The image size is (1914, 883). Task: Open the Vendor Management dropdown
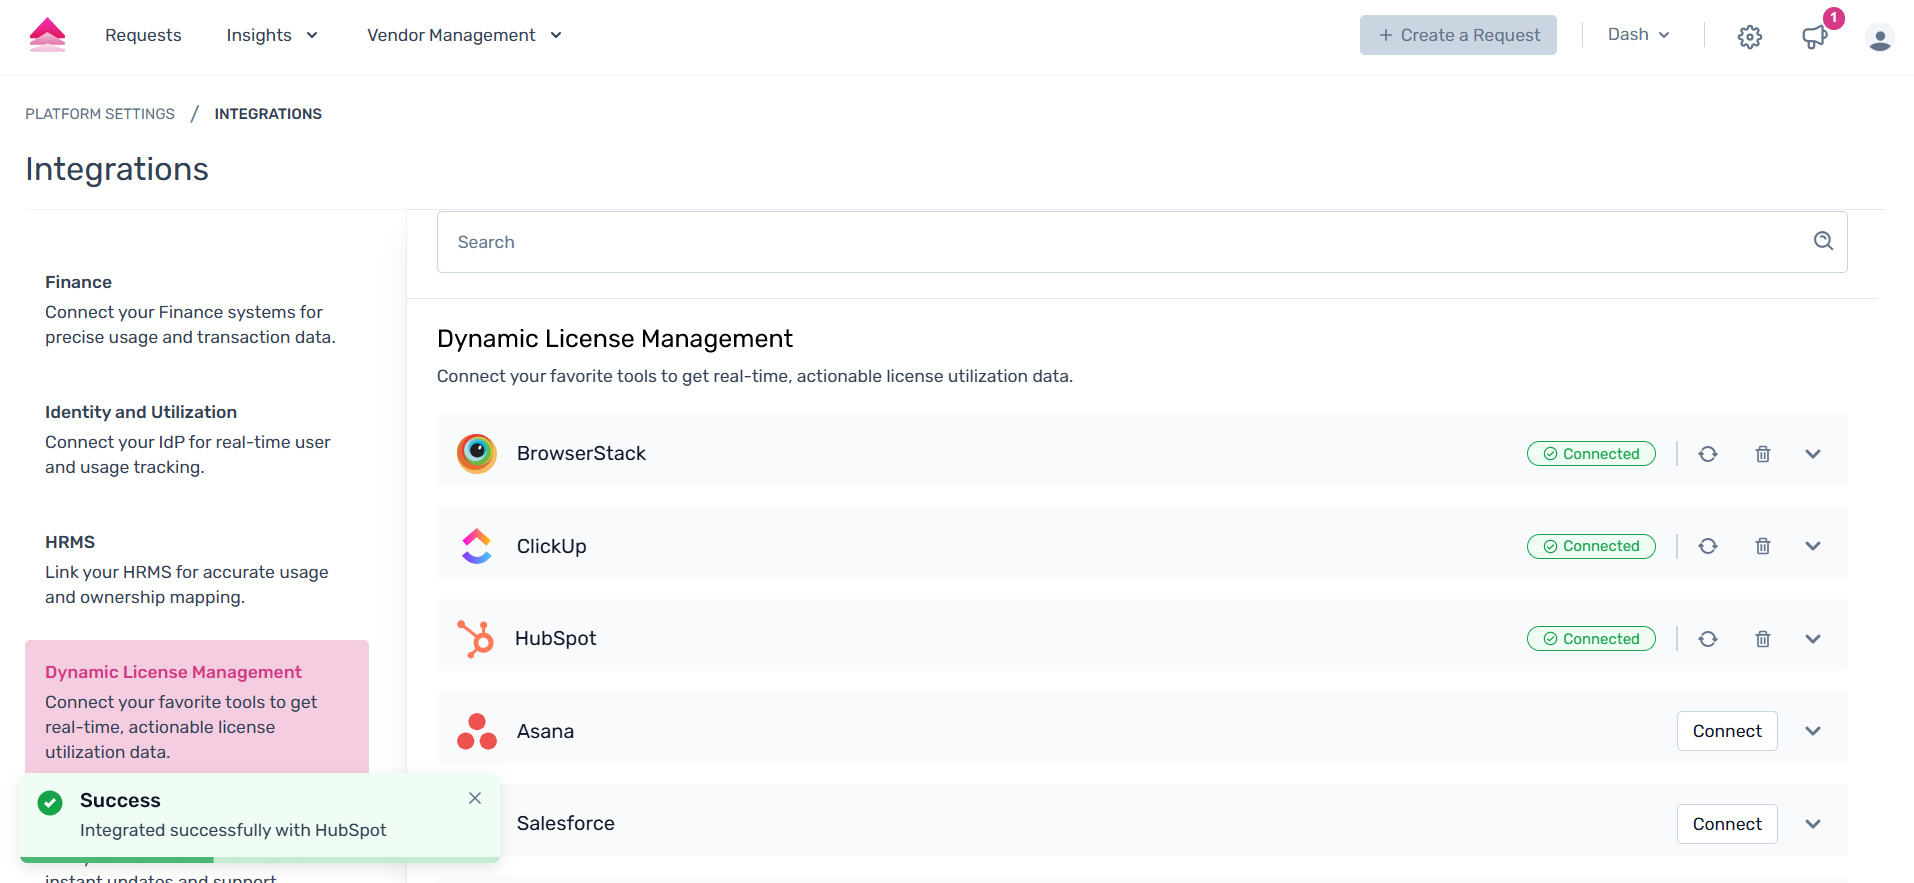pyautogui.click(x=464, y=35)
